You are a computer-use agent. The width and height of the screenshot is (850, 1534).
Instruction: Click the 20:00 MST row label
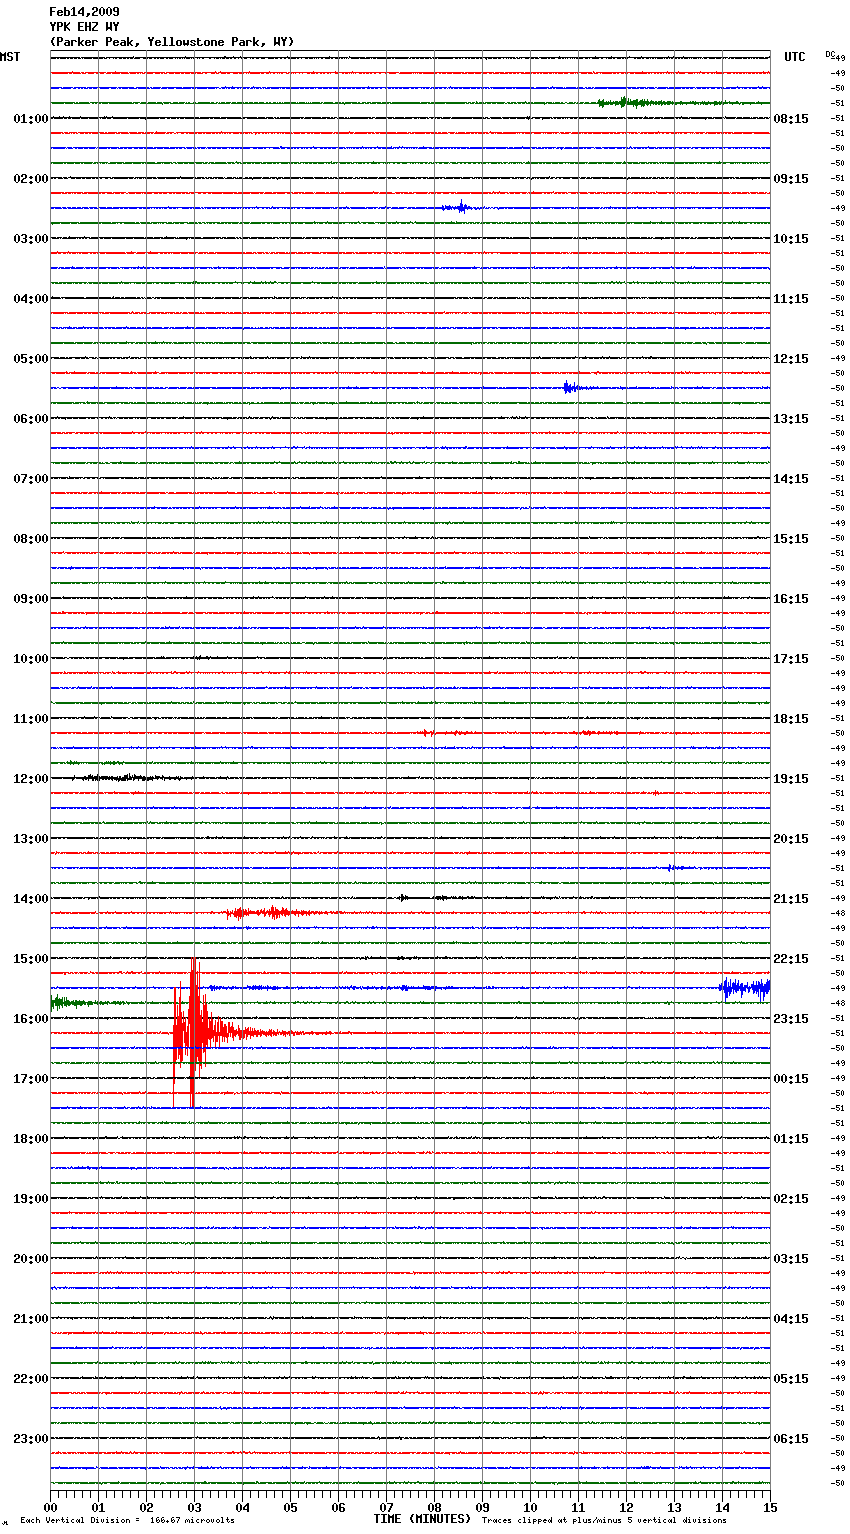tap(30, 1259)
